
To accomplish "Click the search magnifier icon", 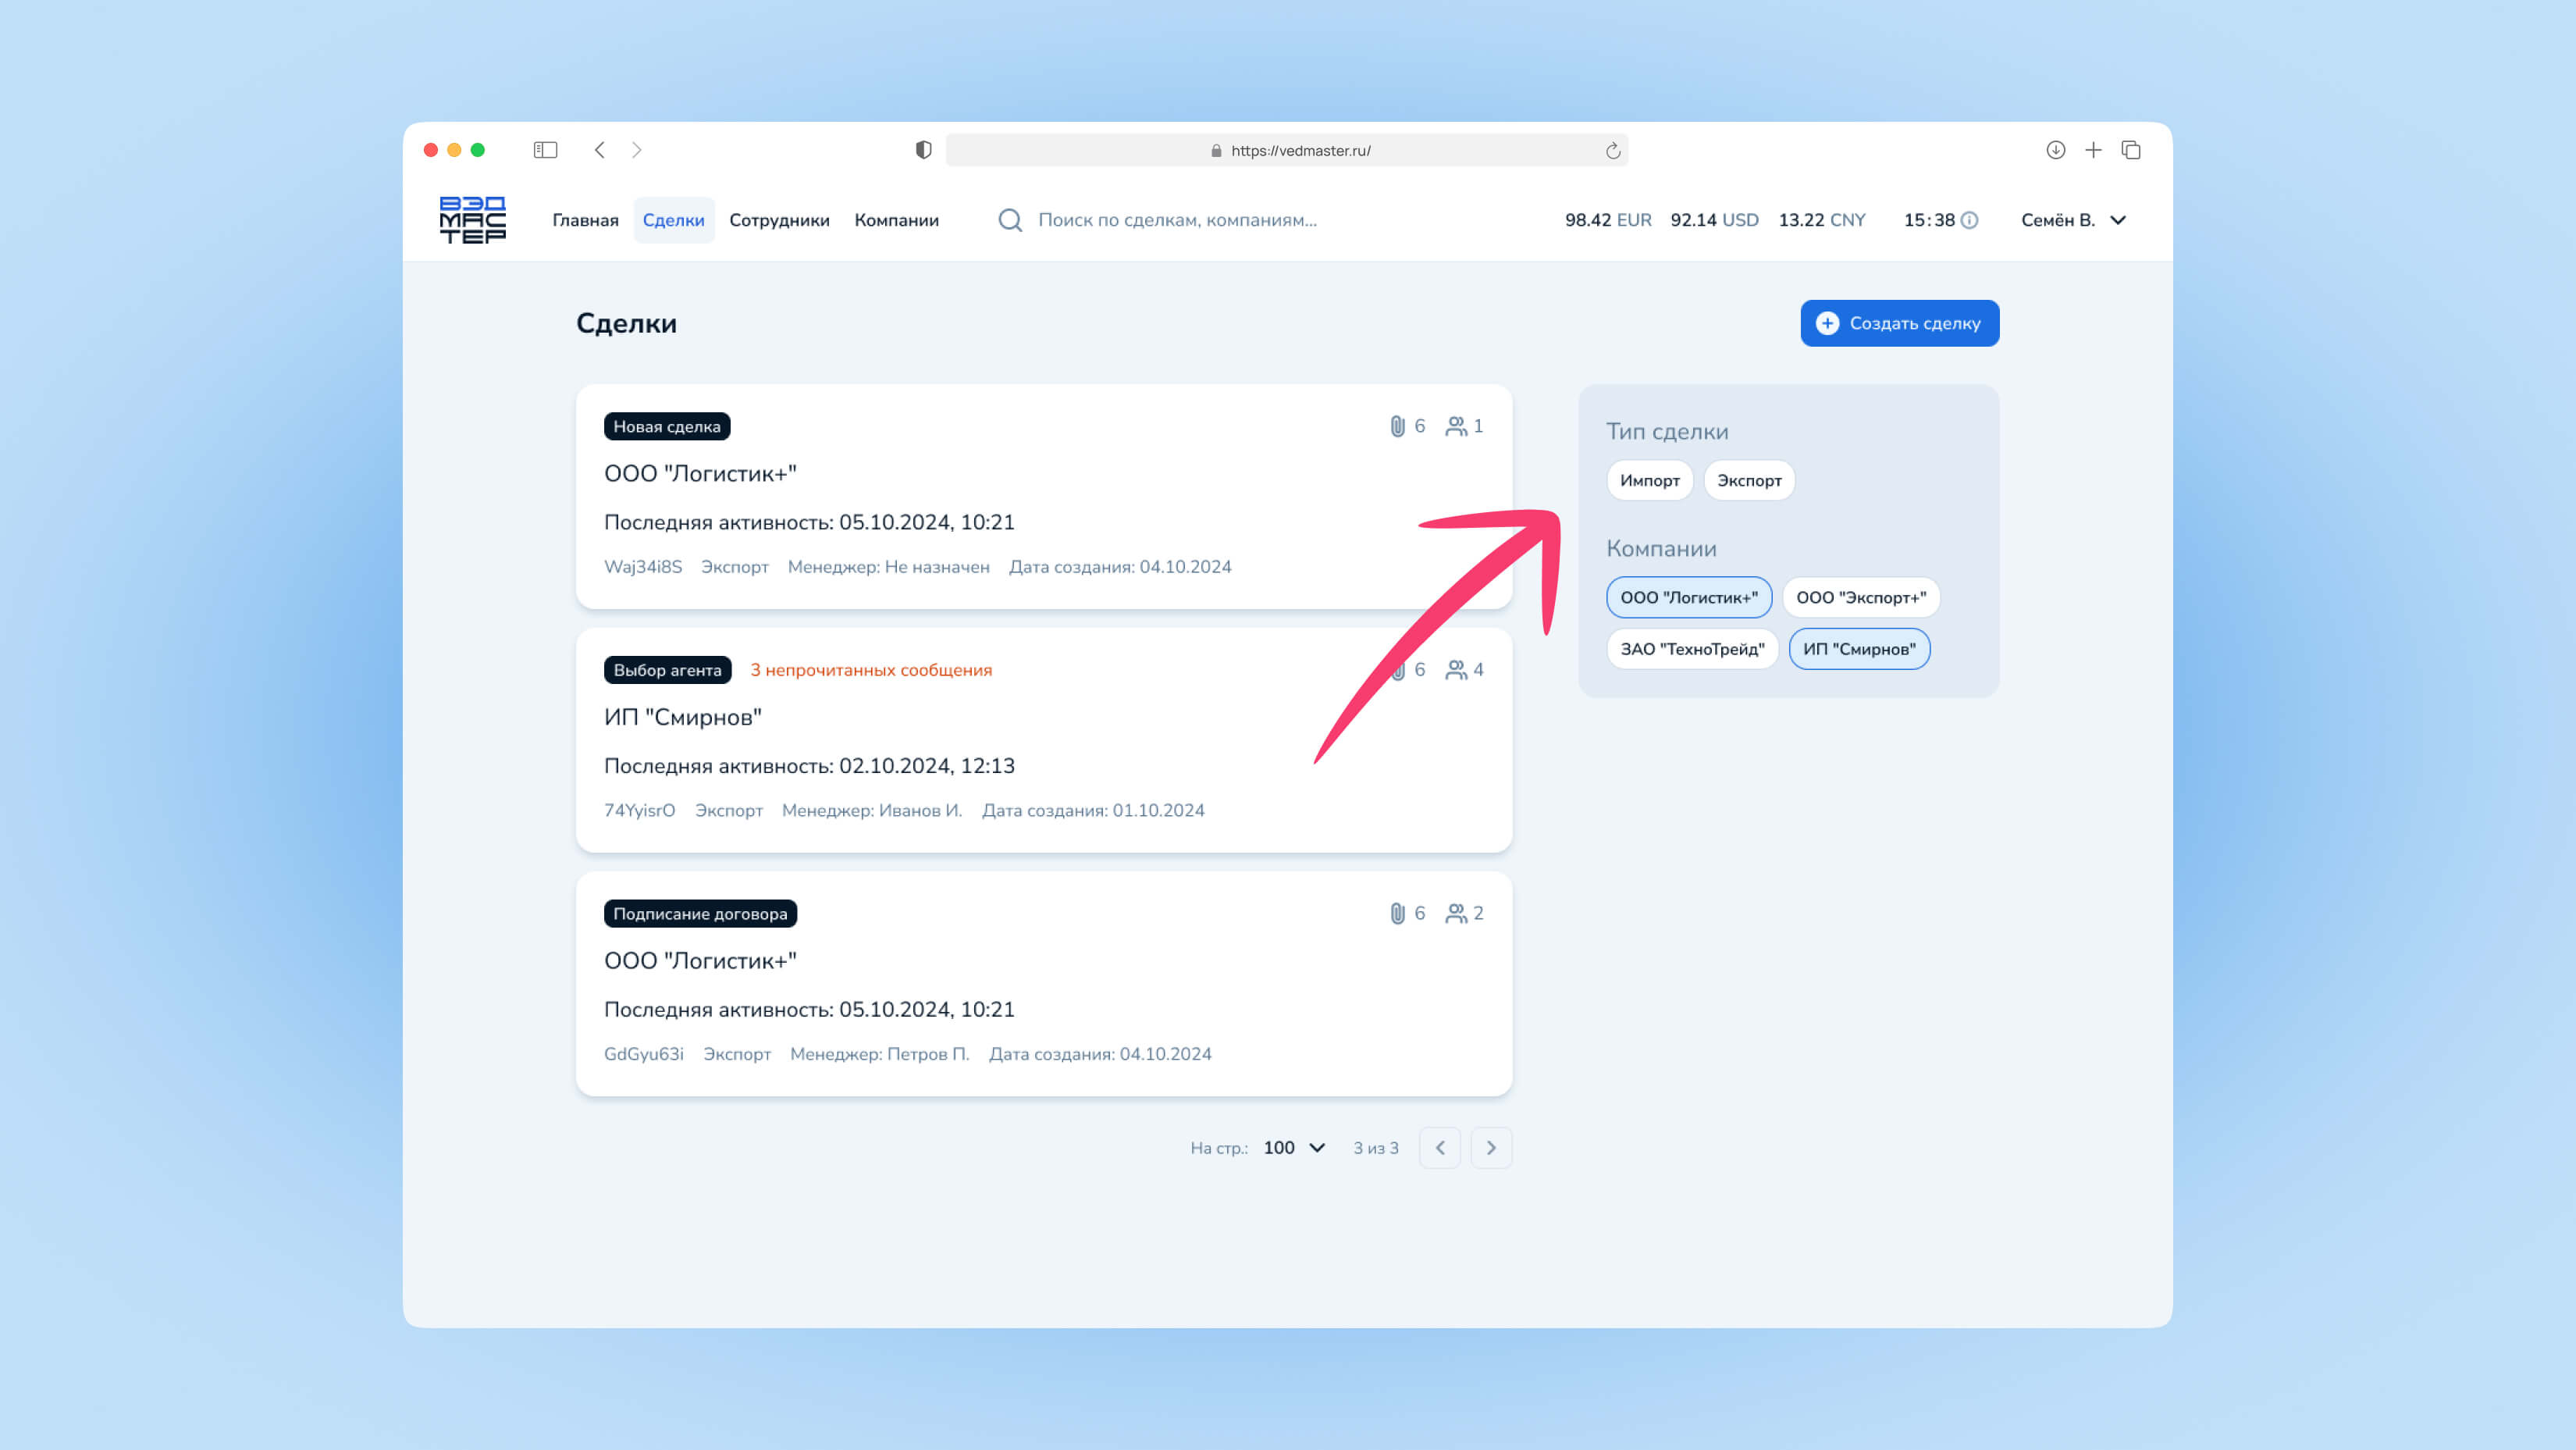I will (x=1010, y=220).
